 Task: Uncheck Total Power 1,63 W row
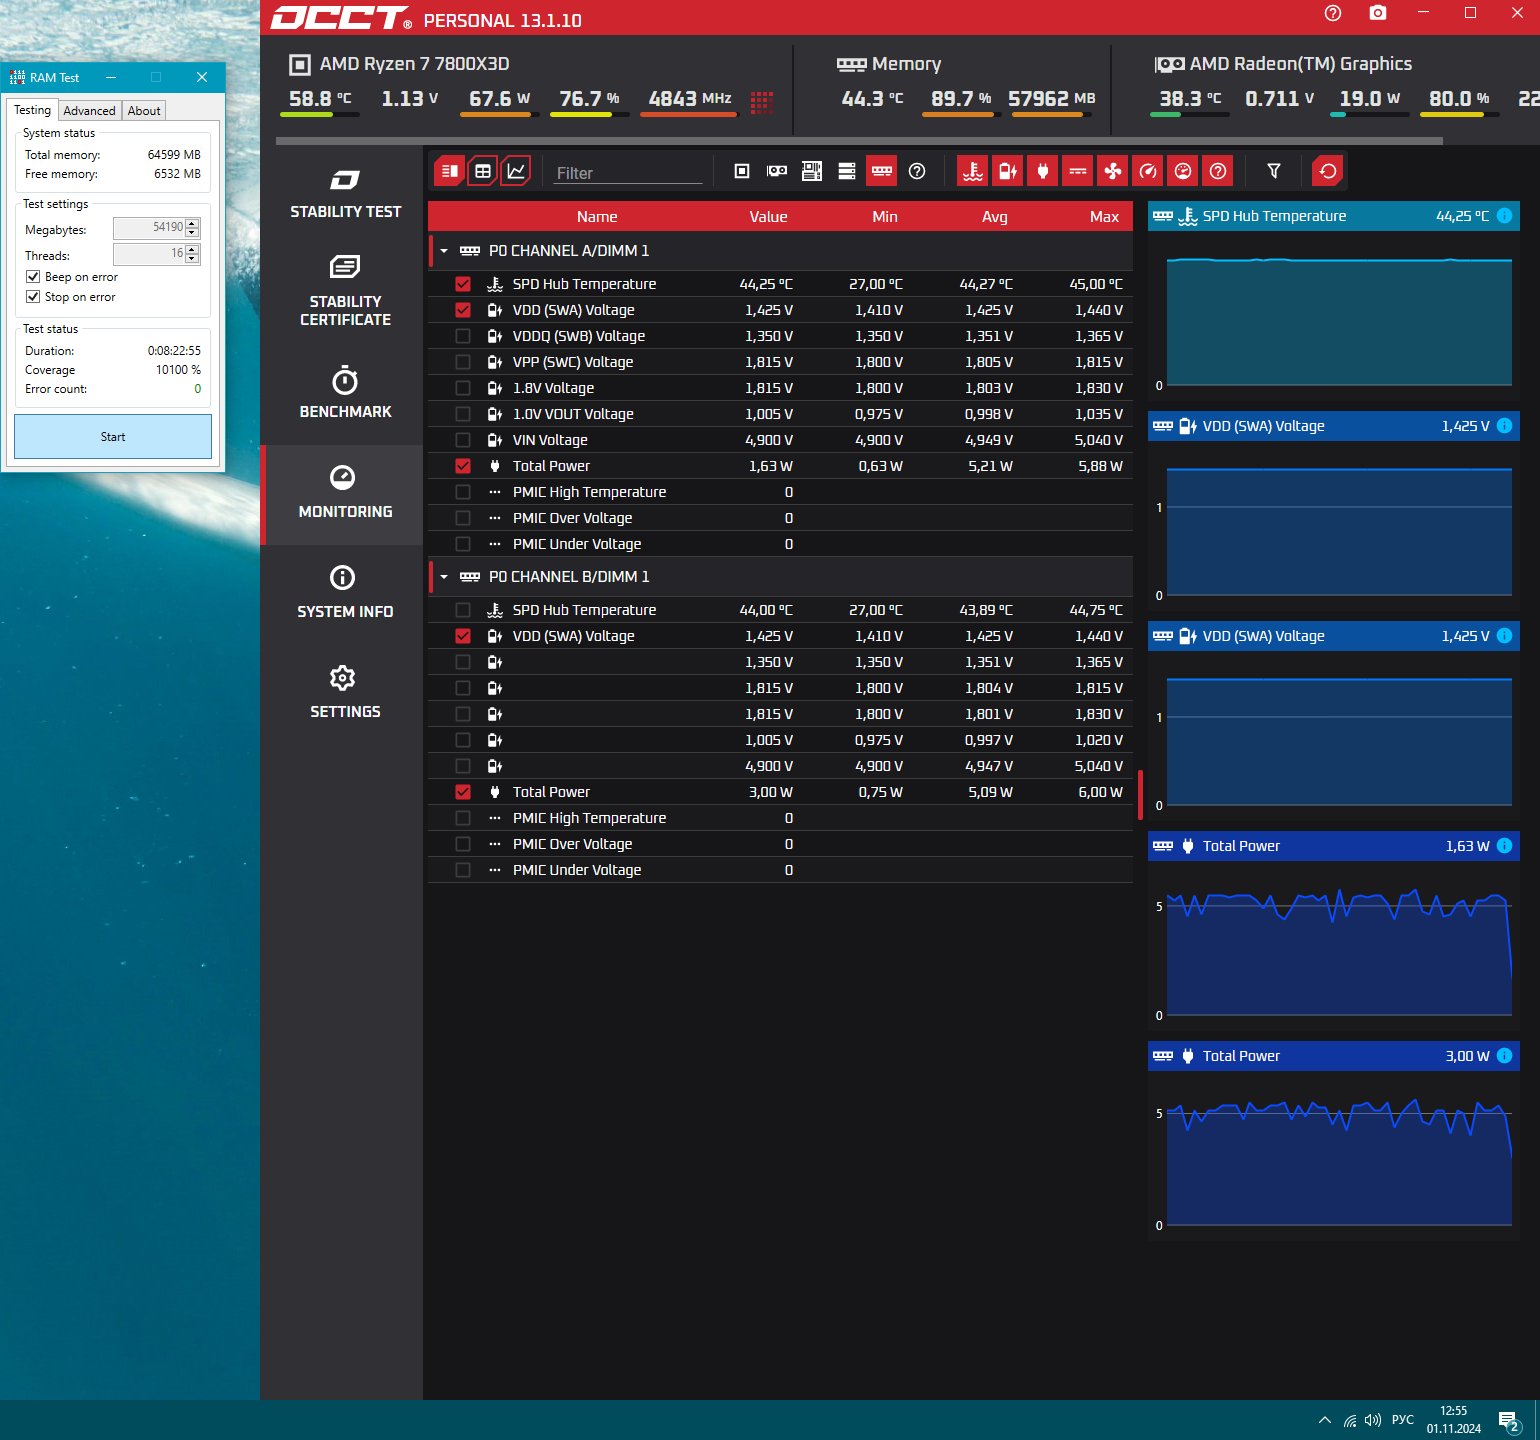463,466
